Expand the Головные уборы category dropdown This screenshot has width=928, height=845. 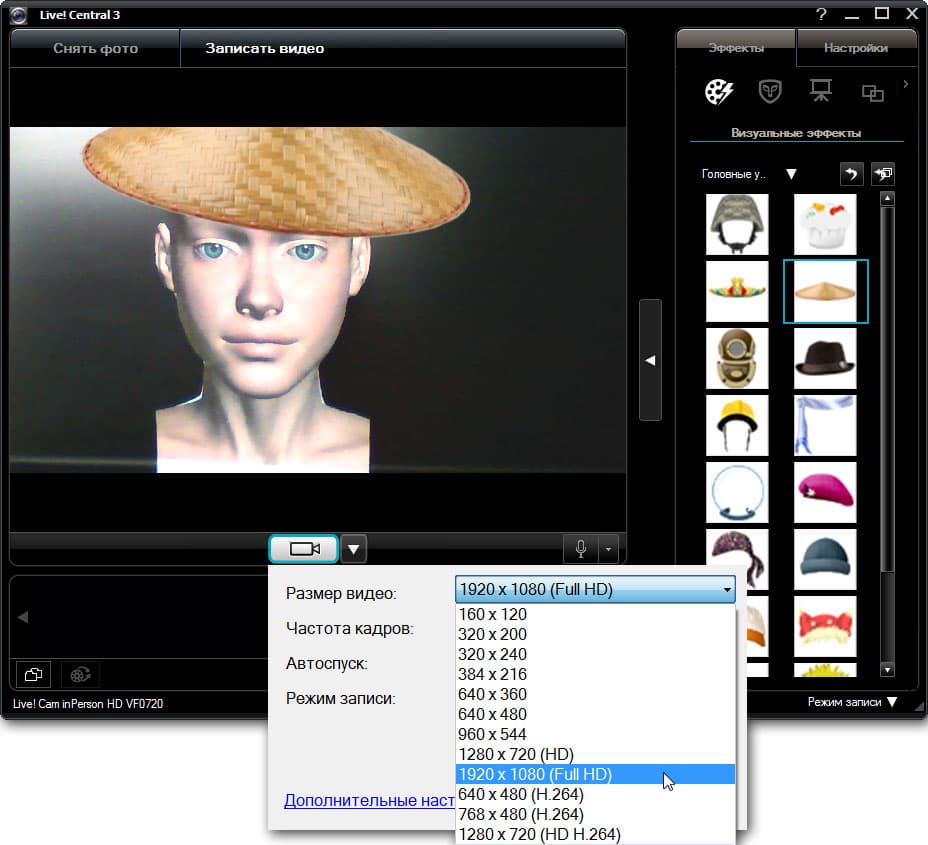[x=791, y=174]
